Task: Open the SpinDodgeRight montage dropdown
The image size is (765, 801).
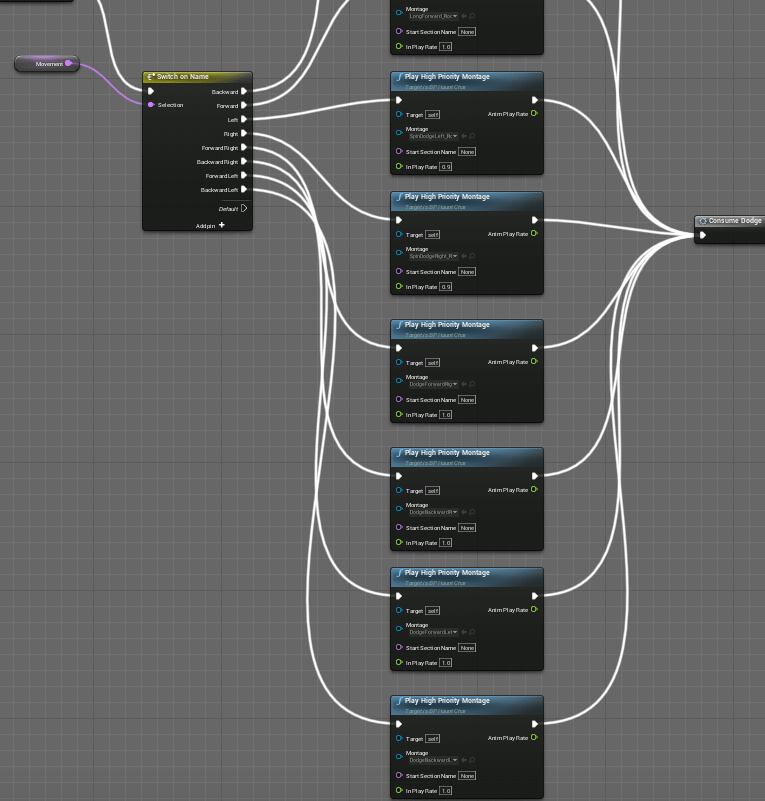Action: (433, 256)
